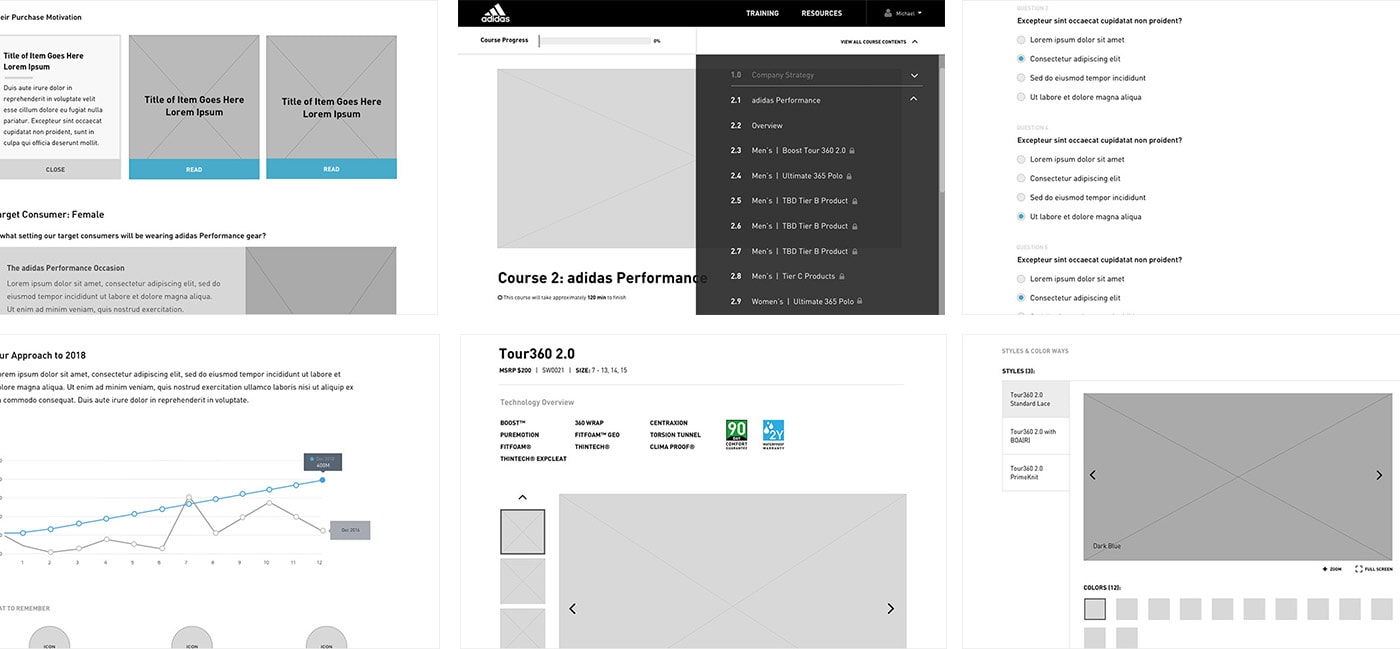Click the lock icon on row 2.6
Screen dimensions: 1400x649
pyautogui.click(x=854, y=226)
